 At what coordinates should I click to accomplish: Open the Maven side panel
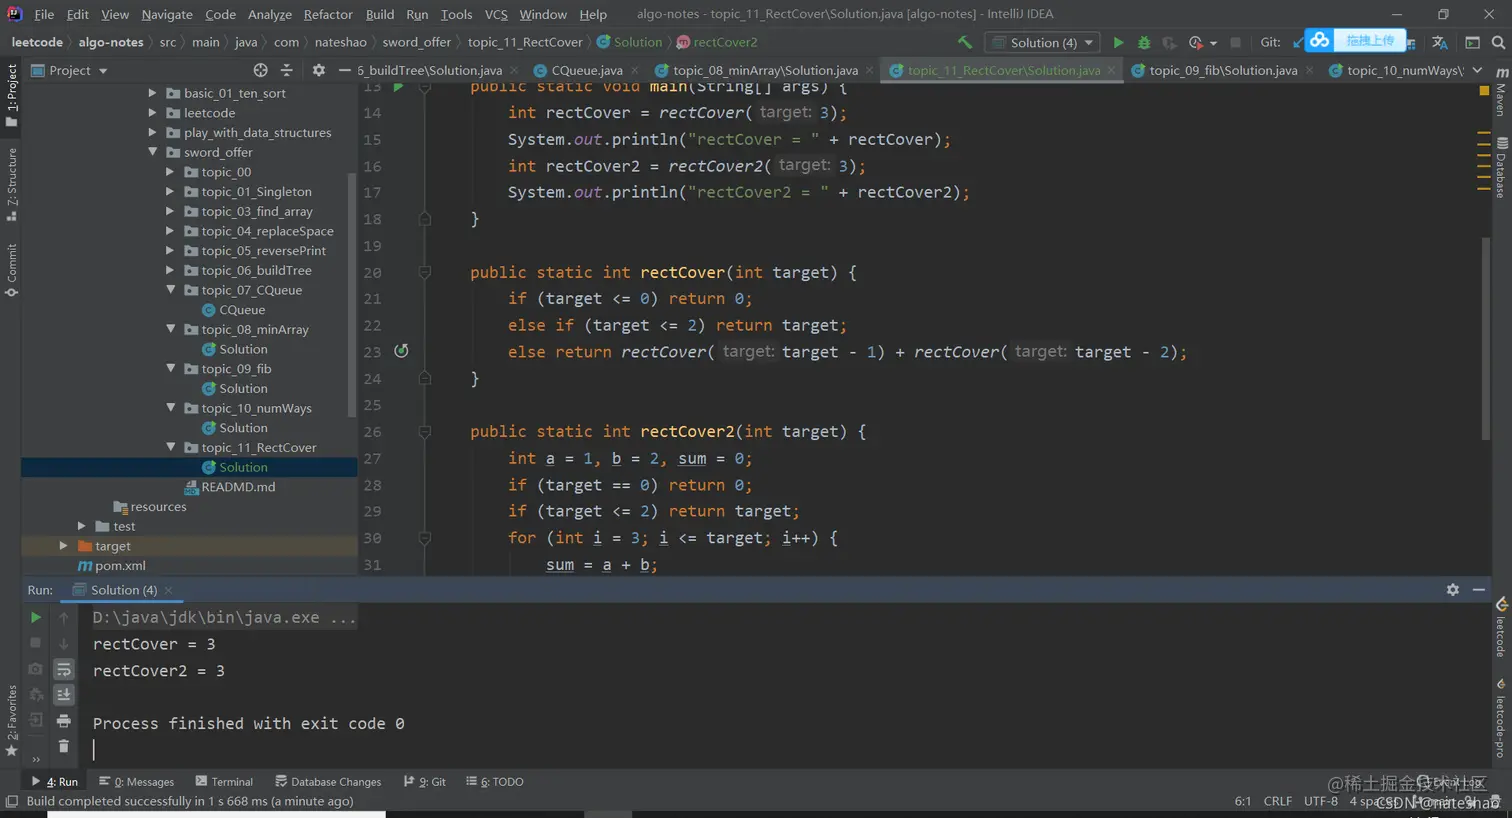(x=1501, y=93)
